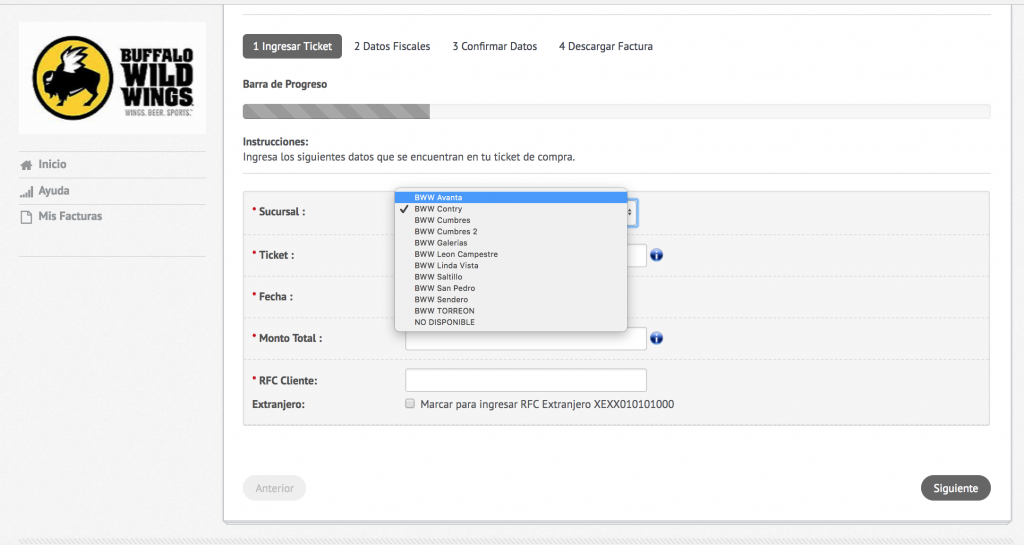This screenshot has width=1024, height=545.
Task: Focus the RFC Cliente input field
Action: pyautogui.click(x=526, y=381)
